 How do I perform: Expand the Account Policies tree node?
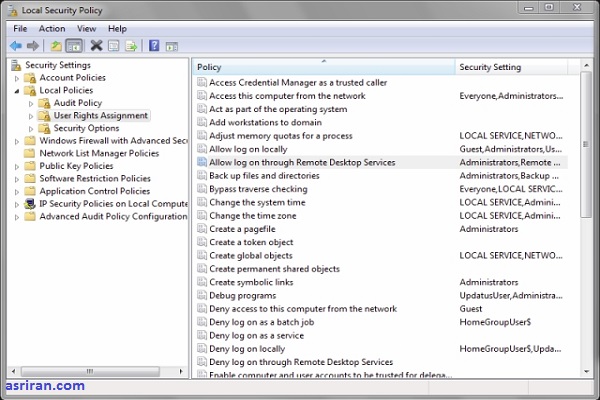17,78
